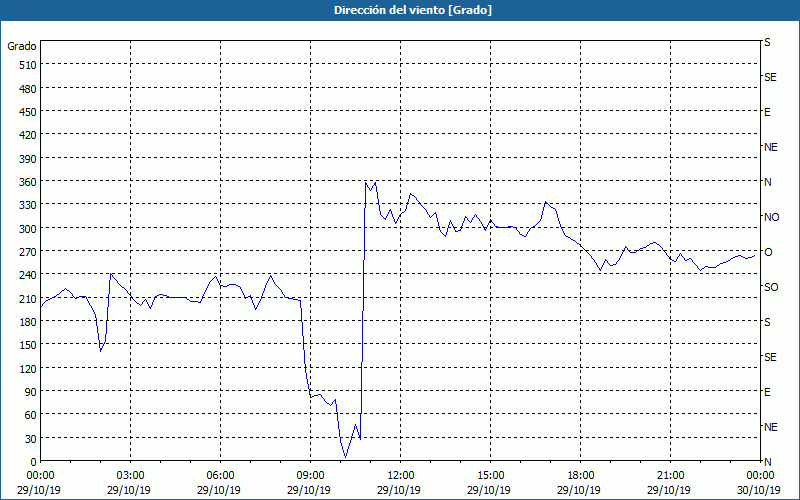The height and width of the screenshot is (500, 800).
Task: Pick the 12:00 time label
Action: pyautogui.click(x=401, y=476)
